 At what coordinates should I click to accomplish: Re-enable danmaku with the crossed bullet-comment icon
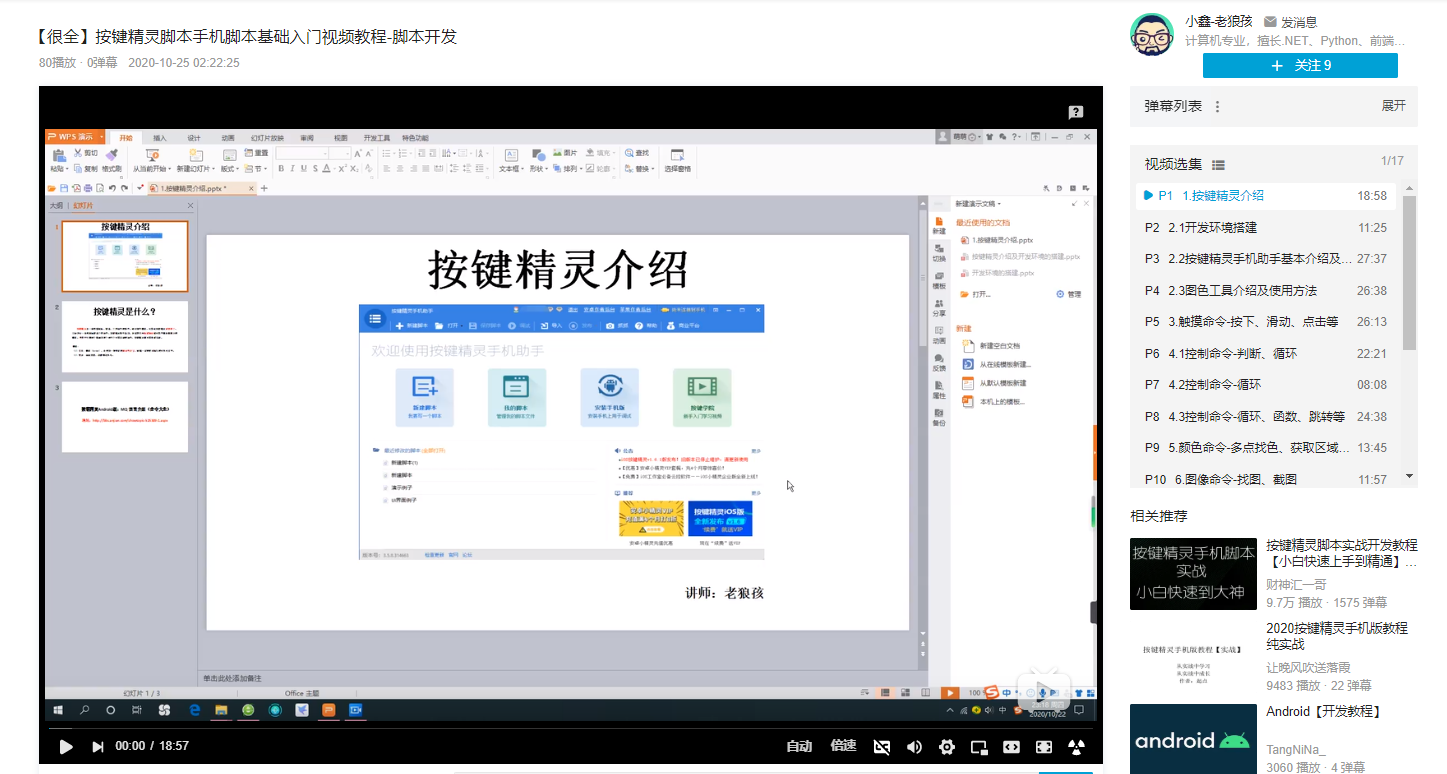pyautogui.click(x=882, y=747)
